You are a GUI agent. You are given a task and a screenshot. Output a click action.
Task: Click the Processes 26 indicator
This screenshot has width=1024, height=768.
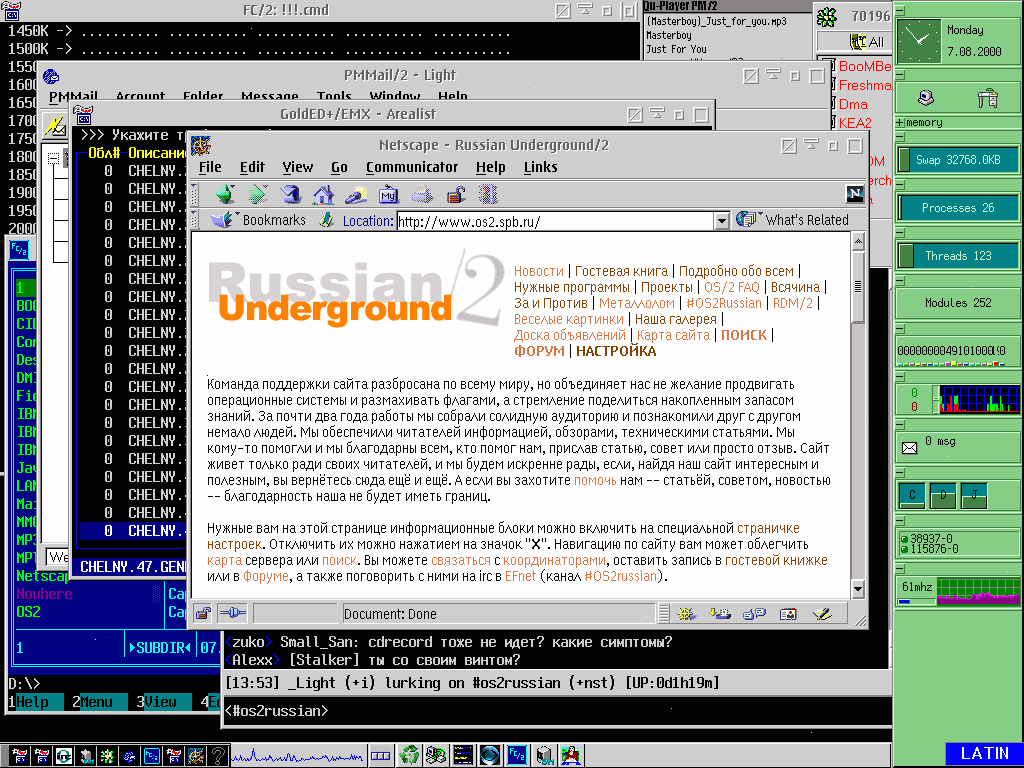pos(957,208)
